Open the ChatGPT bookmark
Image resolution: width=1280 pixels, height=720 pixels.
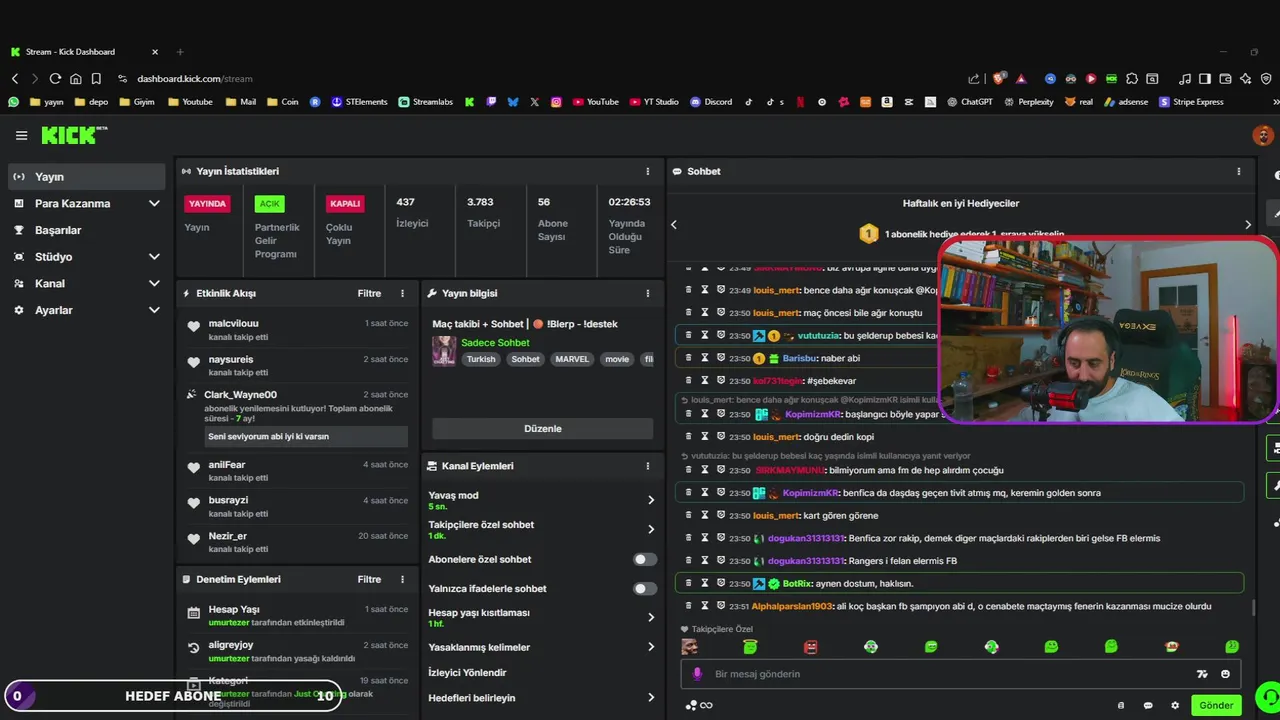tap(969, 102)
